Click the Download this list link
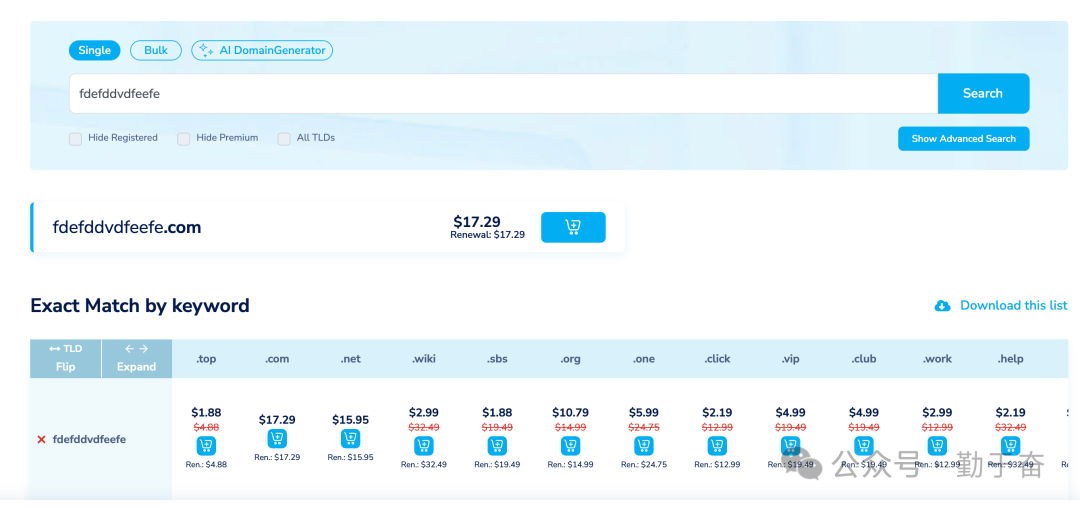 1013,306
